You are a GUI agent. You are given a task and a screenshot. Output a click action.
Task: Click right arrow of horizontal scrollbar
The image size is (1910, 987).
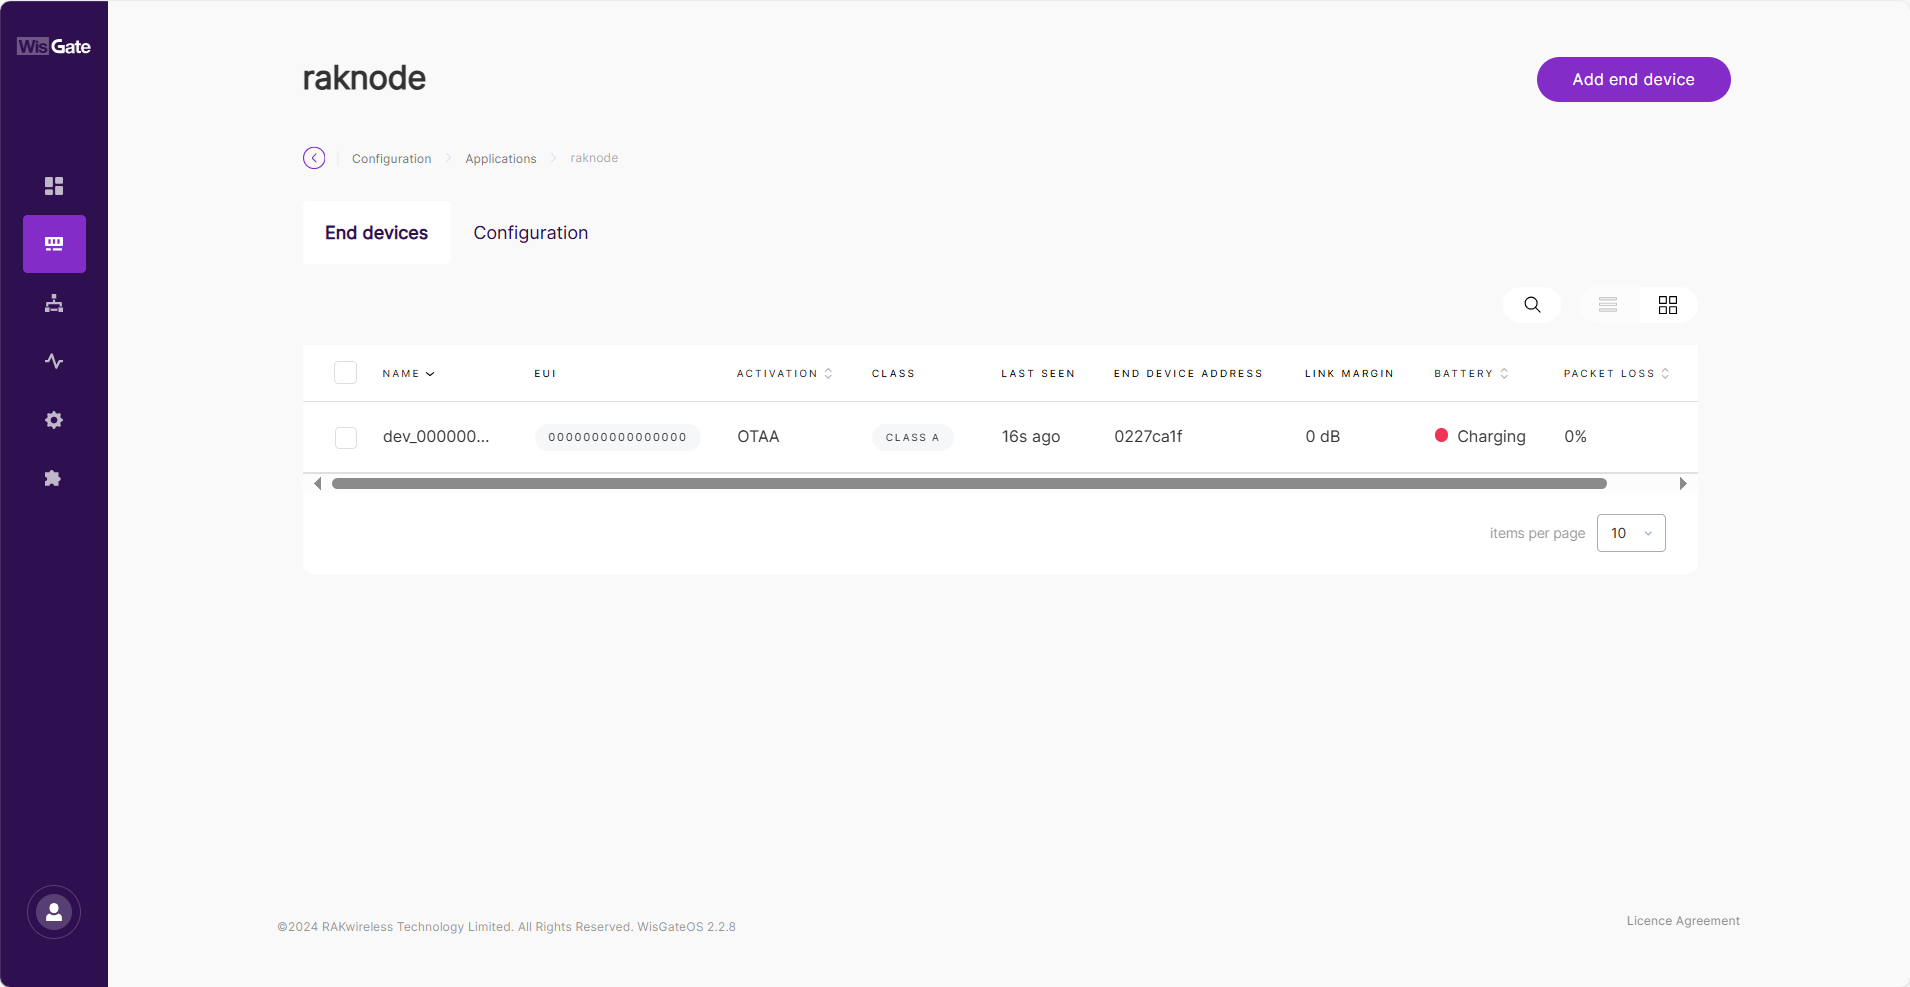1683,484
